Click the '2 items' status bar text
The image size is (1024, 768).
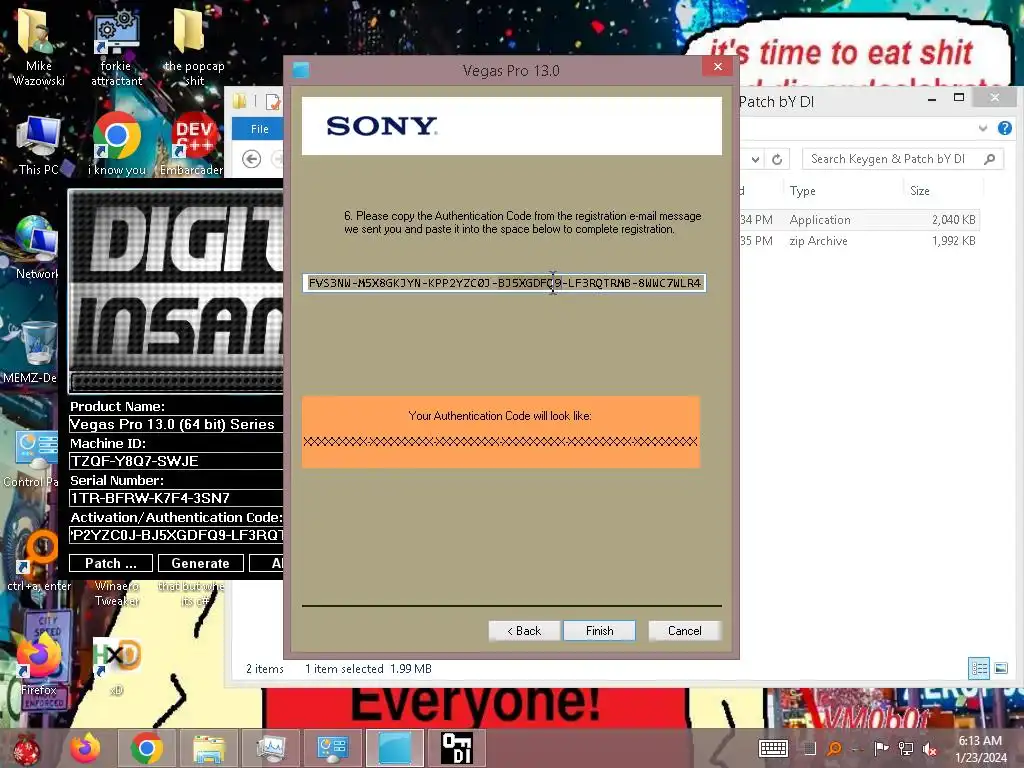click(264, 669)
